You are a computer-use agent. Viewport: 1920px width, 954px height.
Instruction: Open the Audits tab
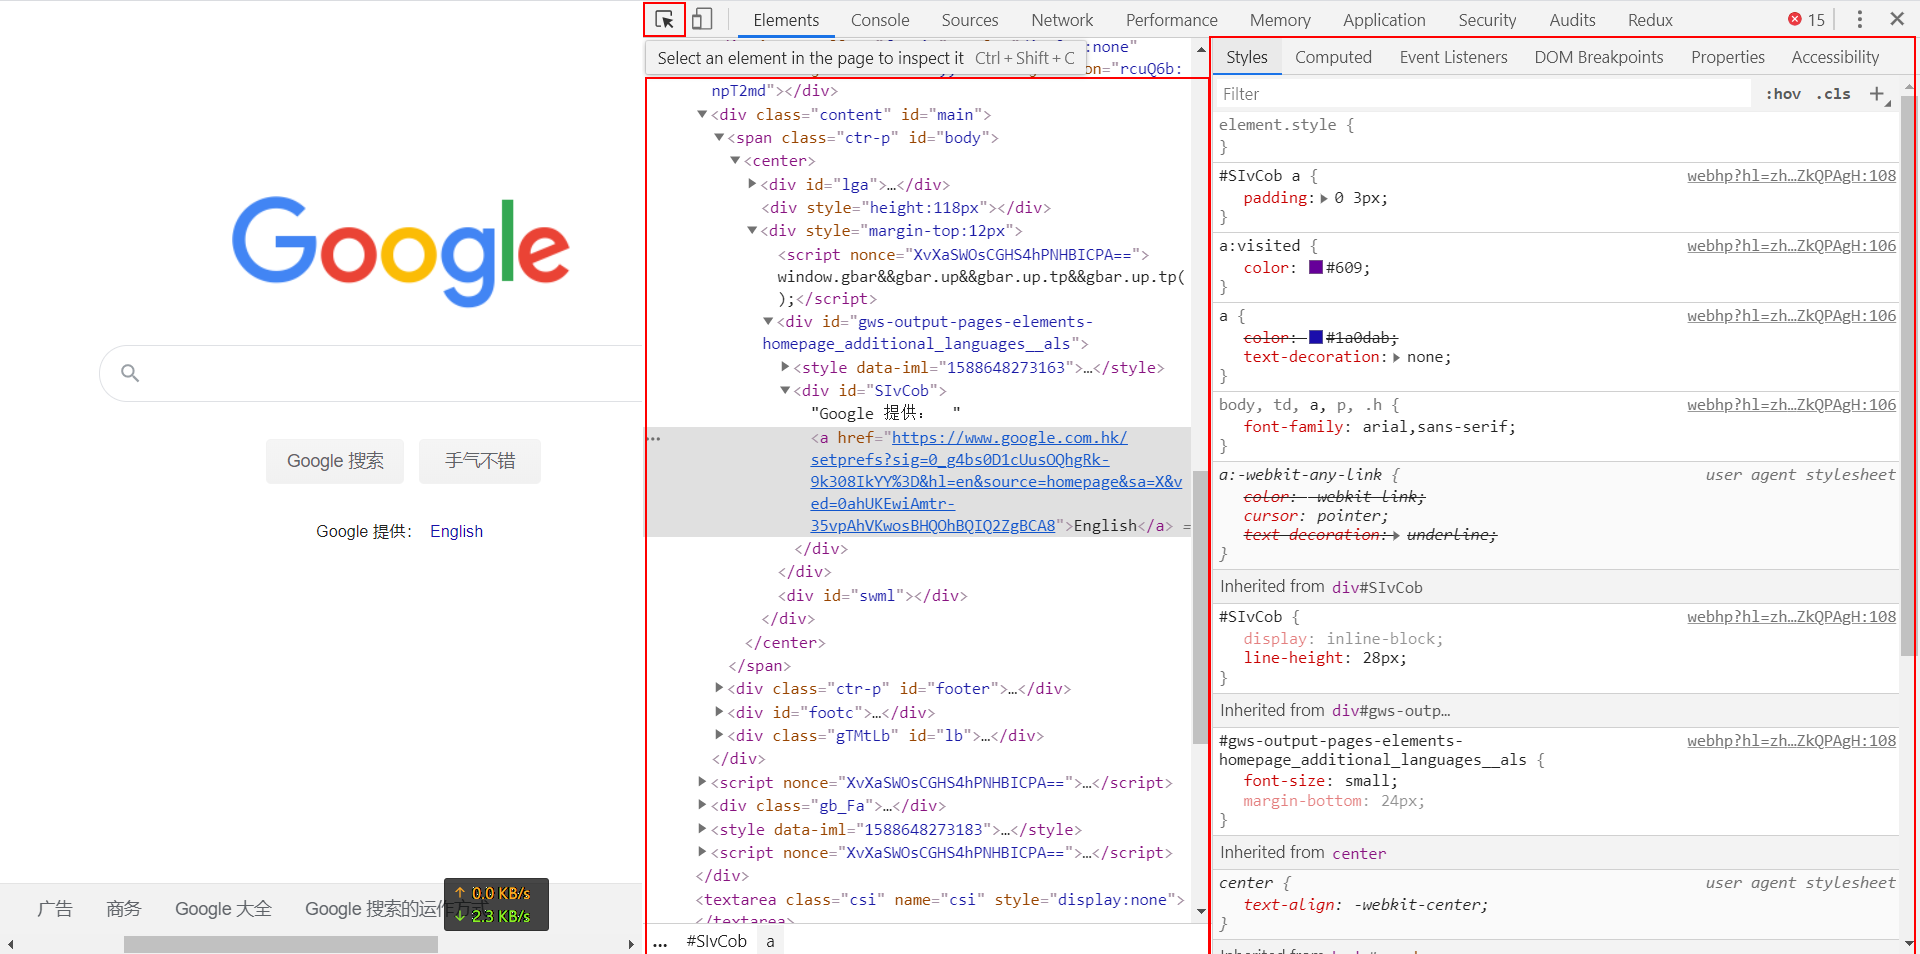(1572, 20)
